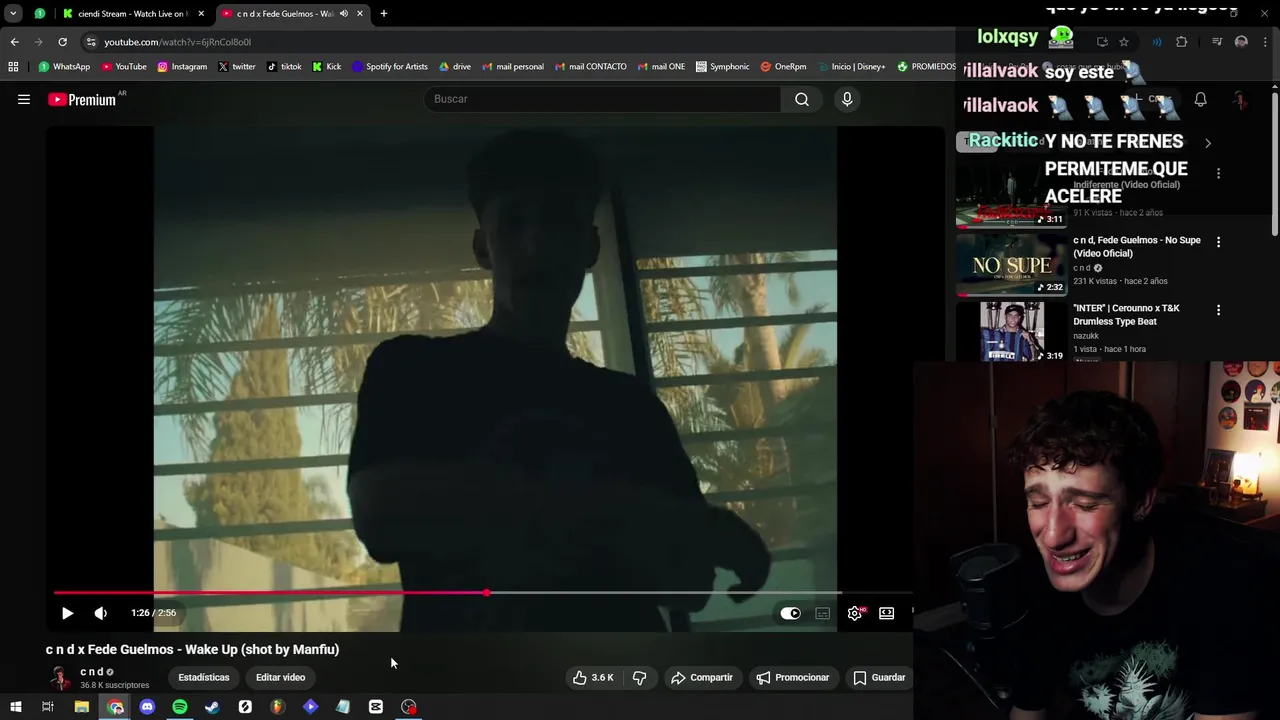Like the video with 3.6 K likes

(593, 677)
